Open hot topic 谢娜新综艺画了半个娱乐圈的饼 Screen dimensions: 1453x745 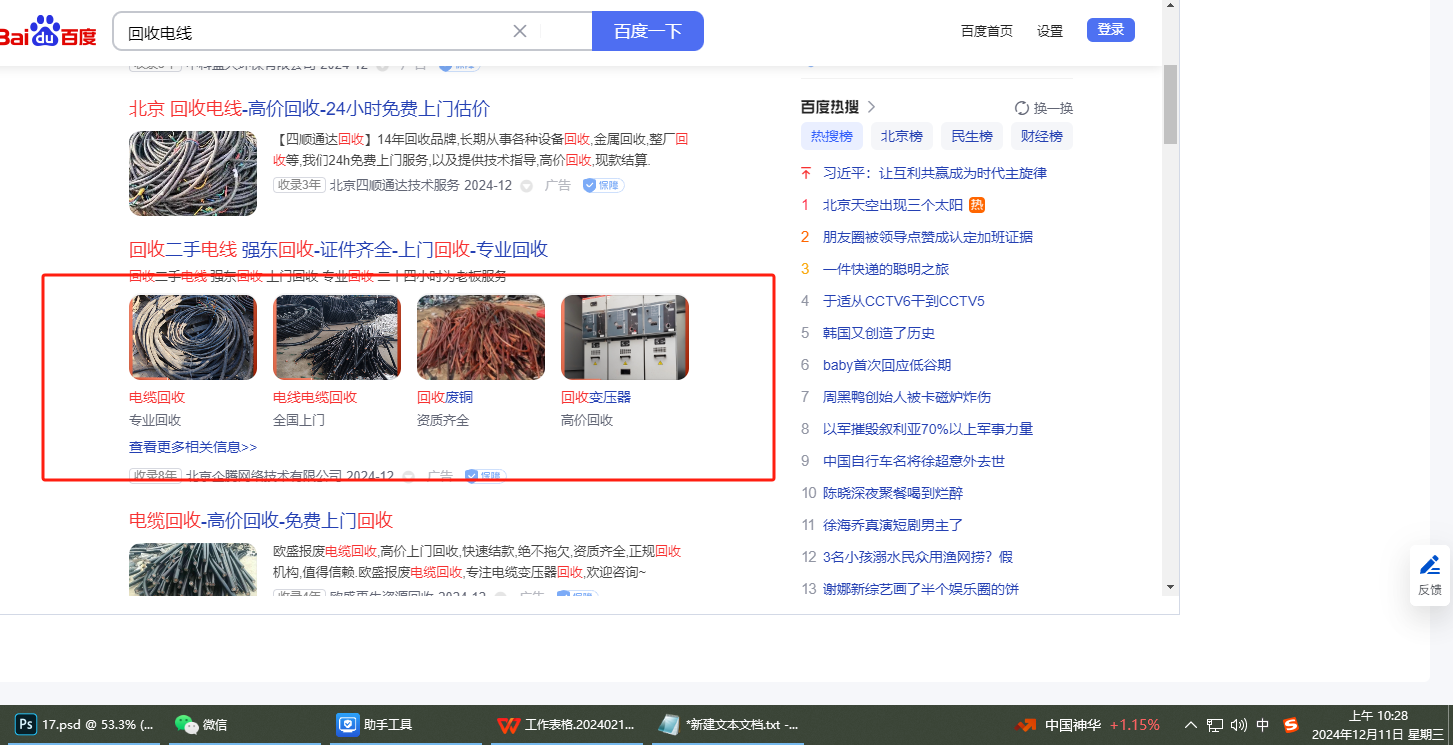point(921,589)
